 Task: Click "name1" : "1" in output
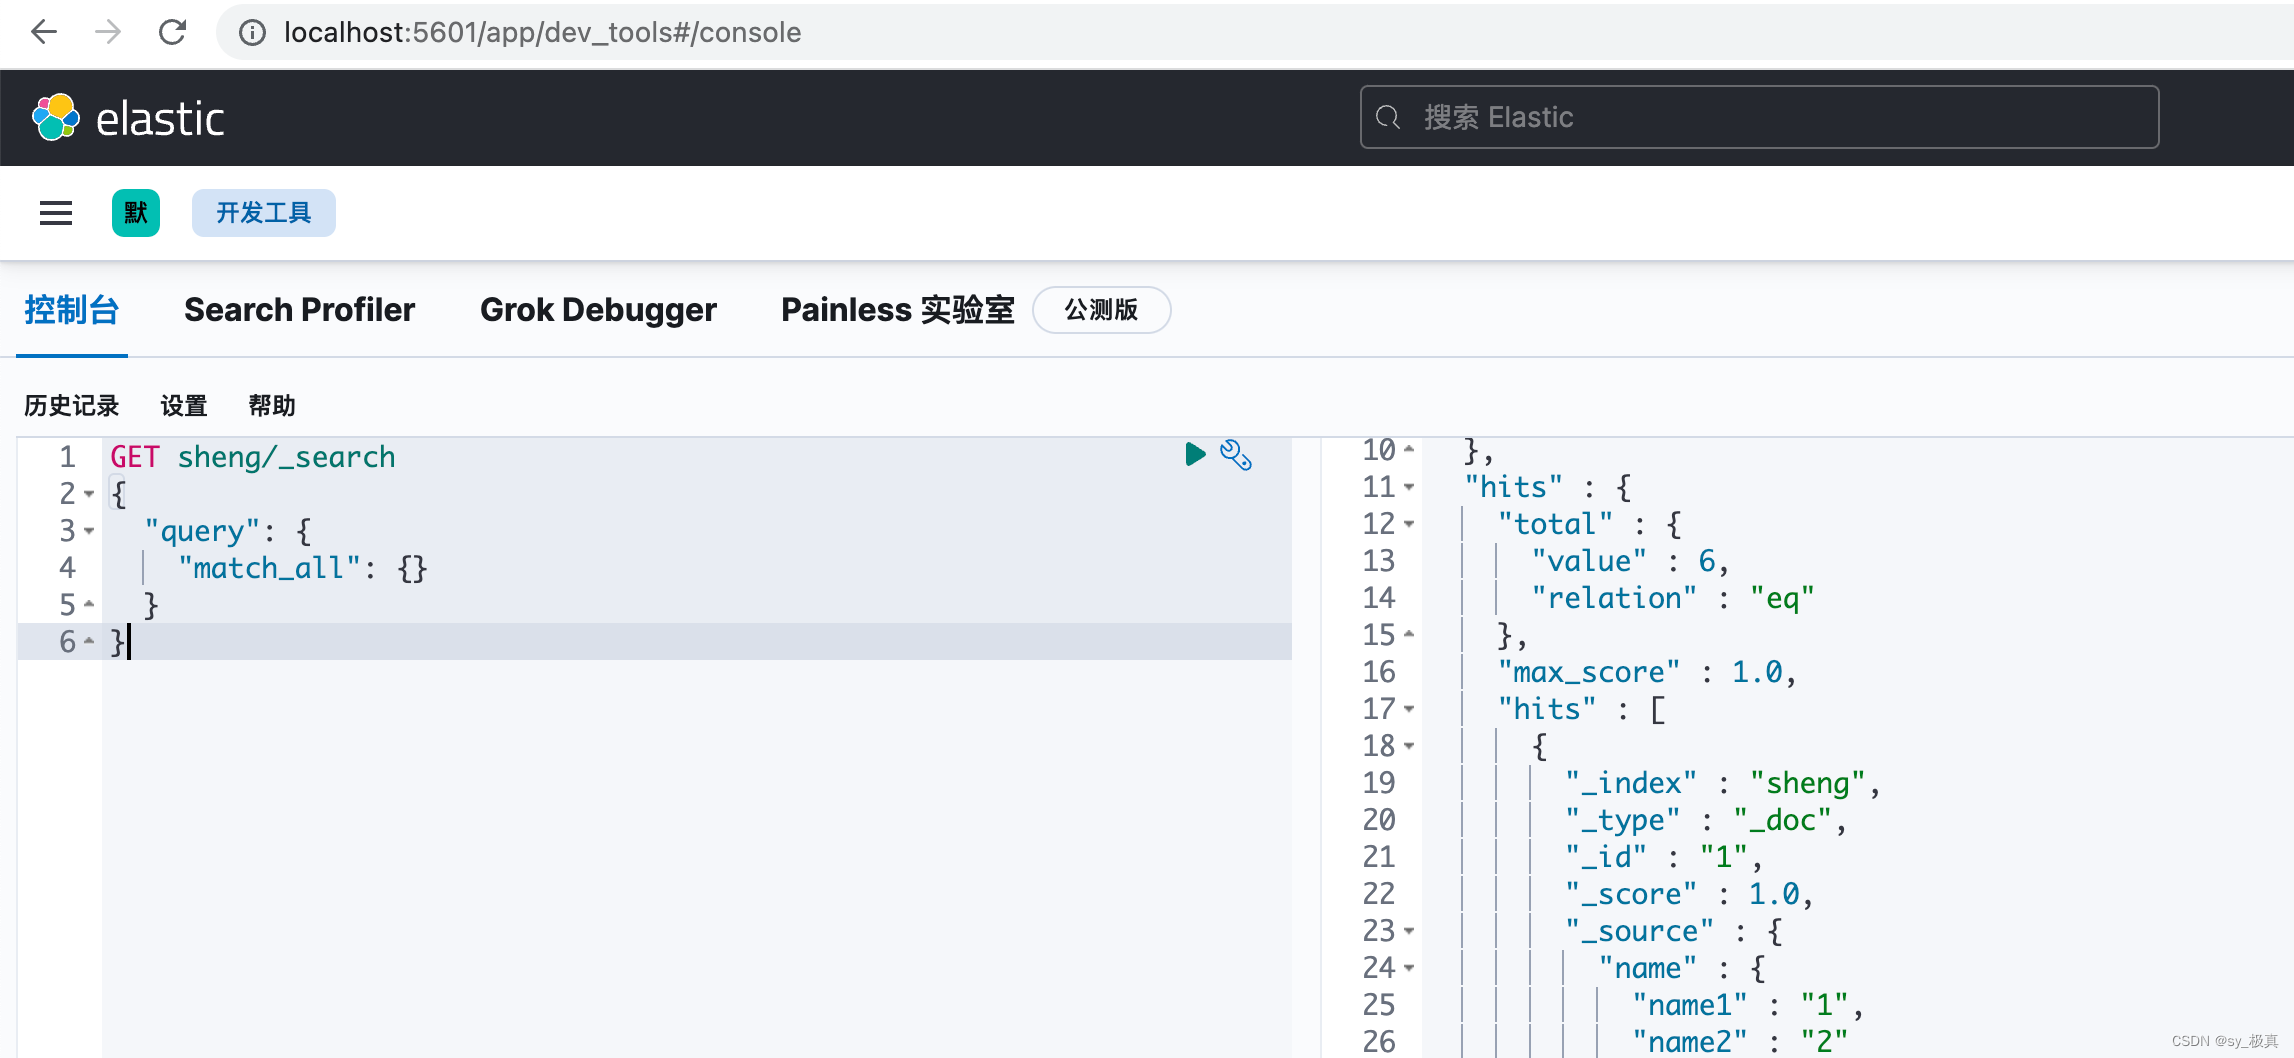tap(1748, 1005)
